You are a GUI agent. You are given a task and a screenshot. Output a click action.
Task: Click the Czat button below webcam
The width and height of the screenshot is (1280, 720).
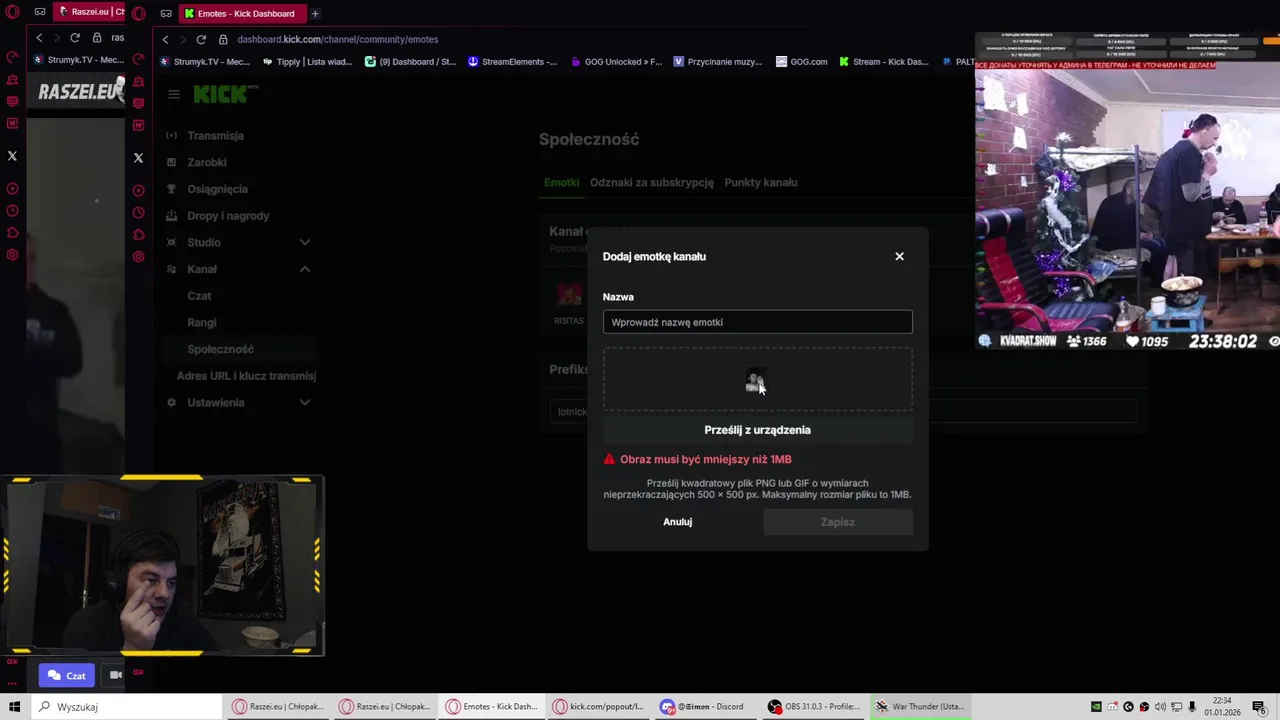67,675
